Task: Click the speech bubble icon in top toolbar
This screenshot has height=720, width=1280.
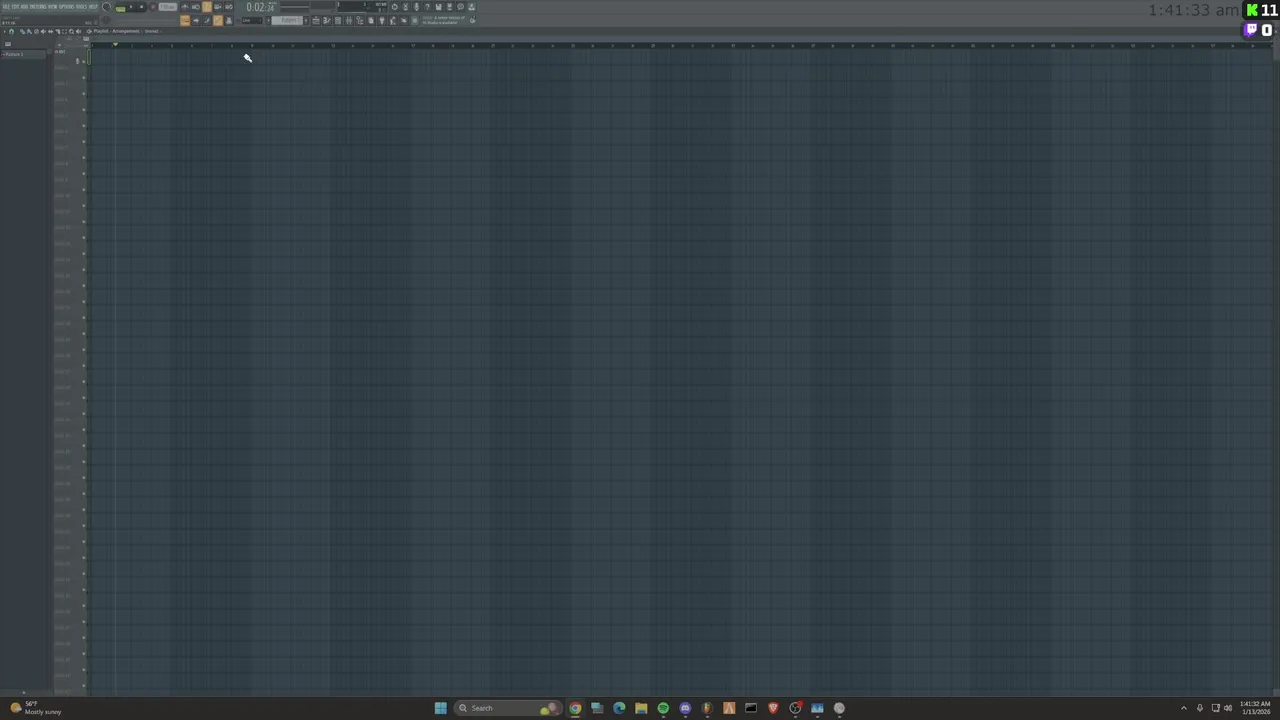Action: click(460, 7)
